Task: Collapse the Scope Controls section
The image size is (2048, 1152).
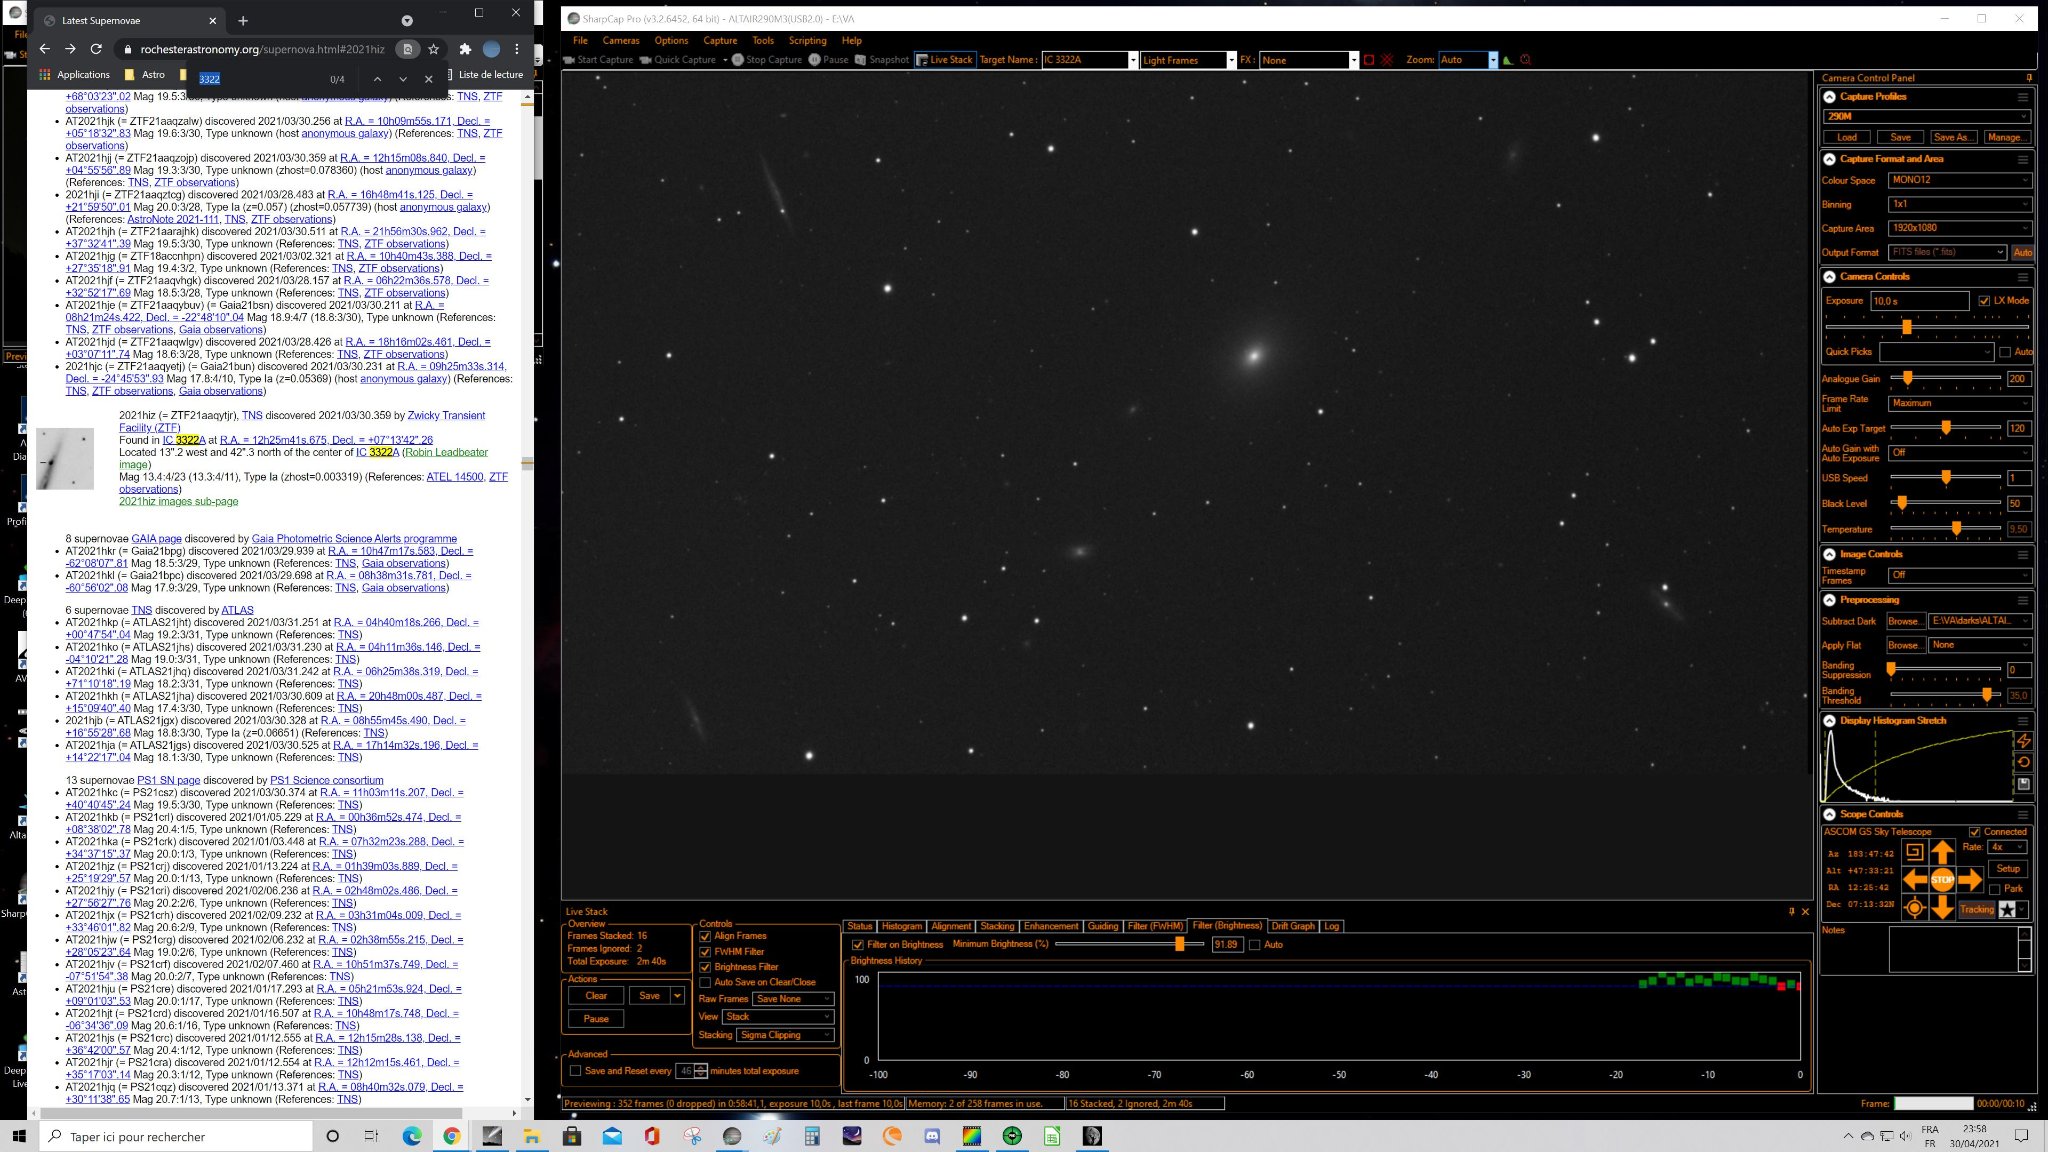Action: point(1829,814)
